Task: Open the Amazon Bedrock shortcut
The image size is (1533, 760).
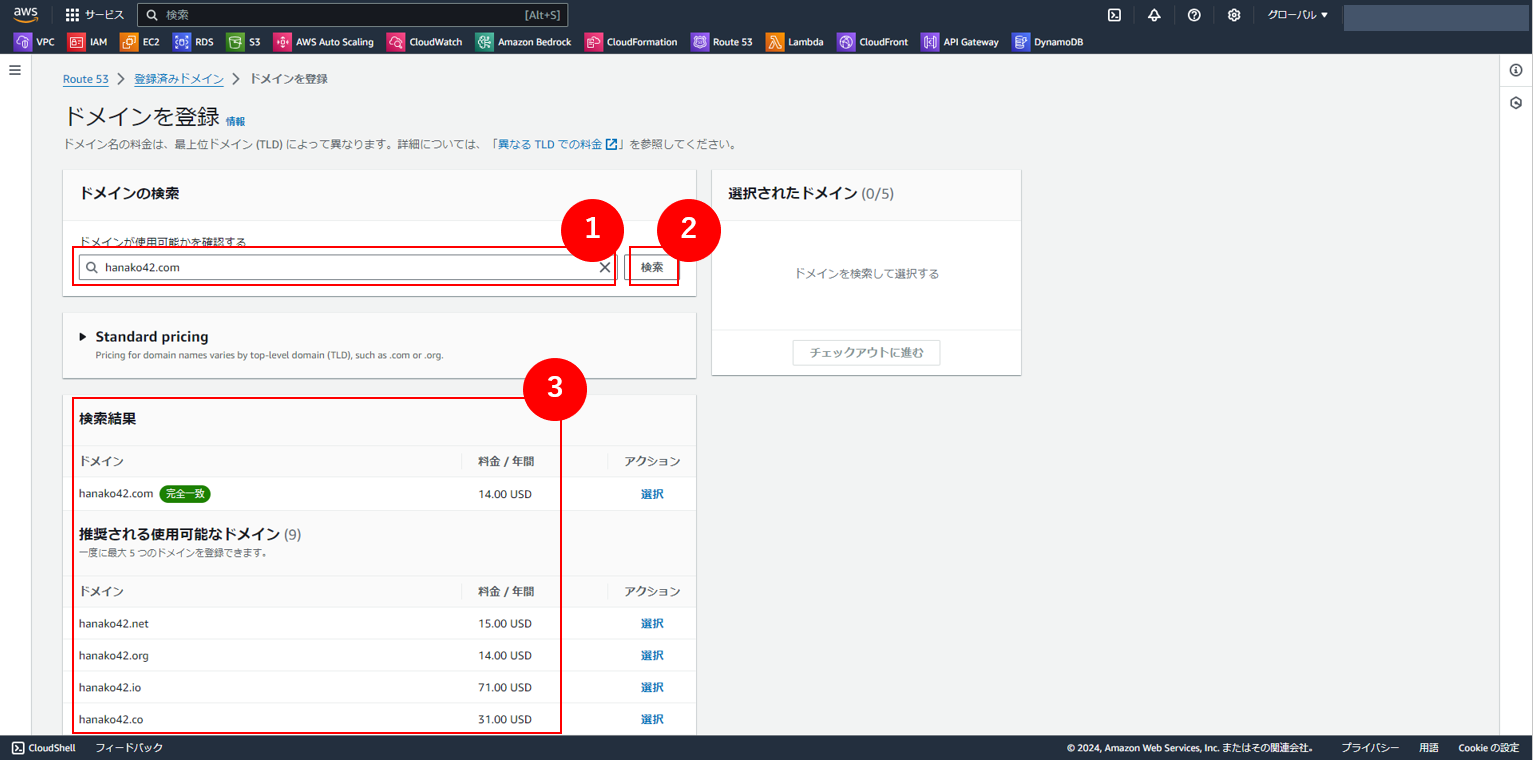Action: [x=525, y=42]
